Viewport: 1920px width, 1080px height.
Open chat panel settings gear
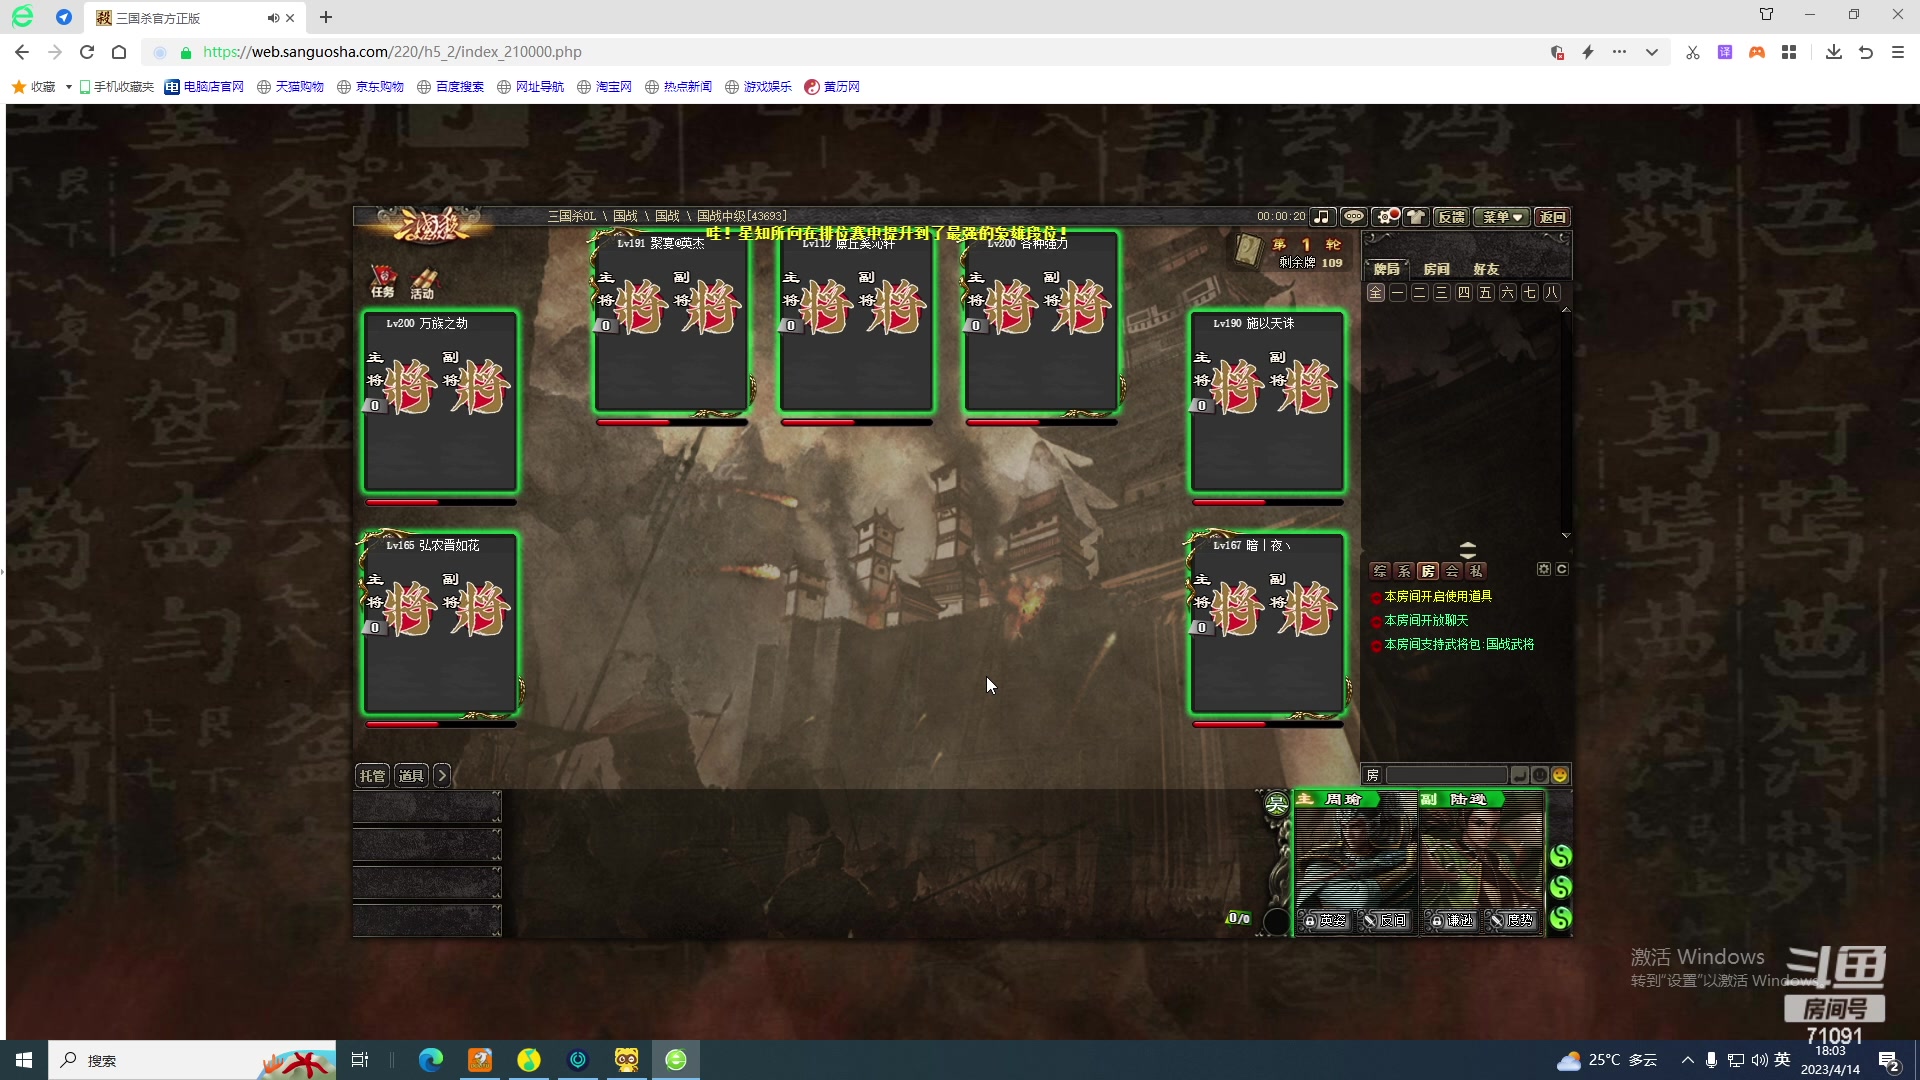pos(1544,569)
